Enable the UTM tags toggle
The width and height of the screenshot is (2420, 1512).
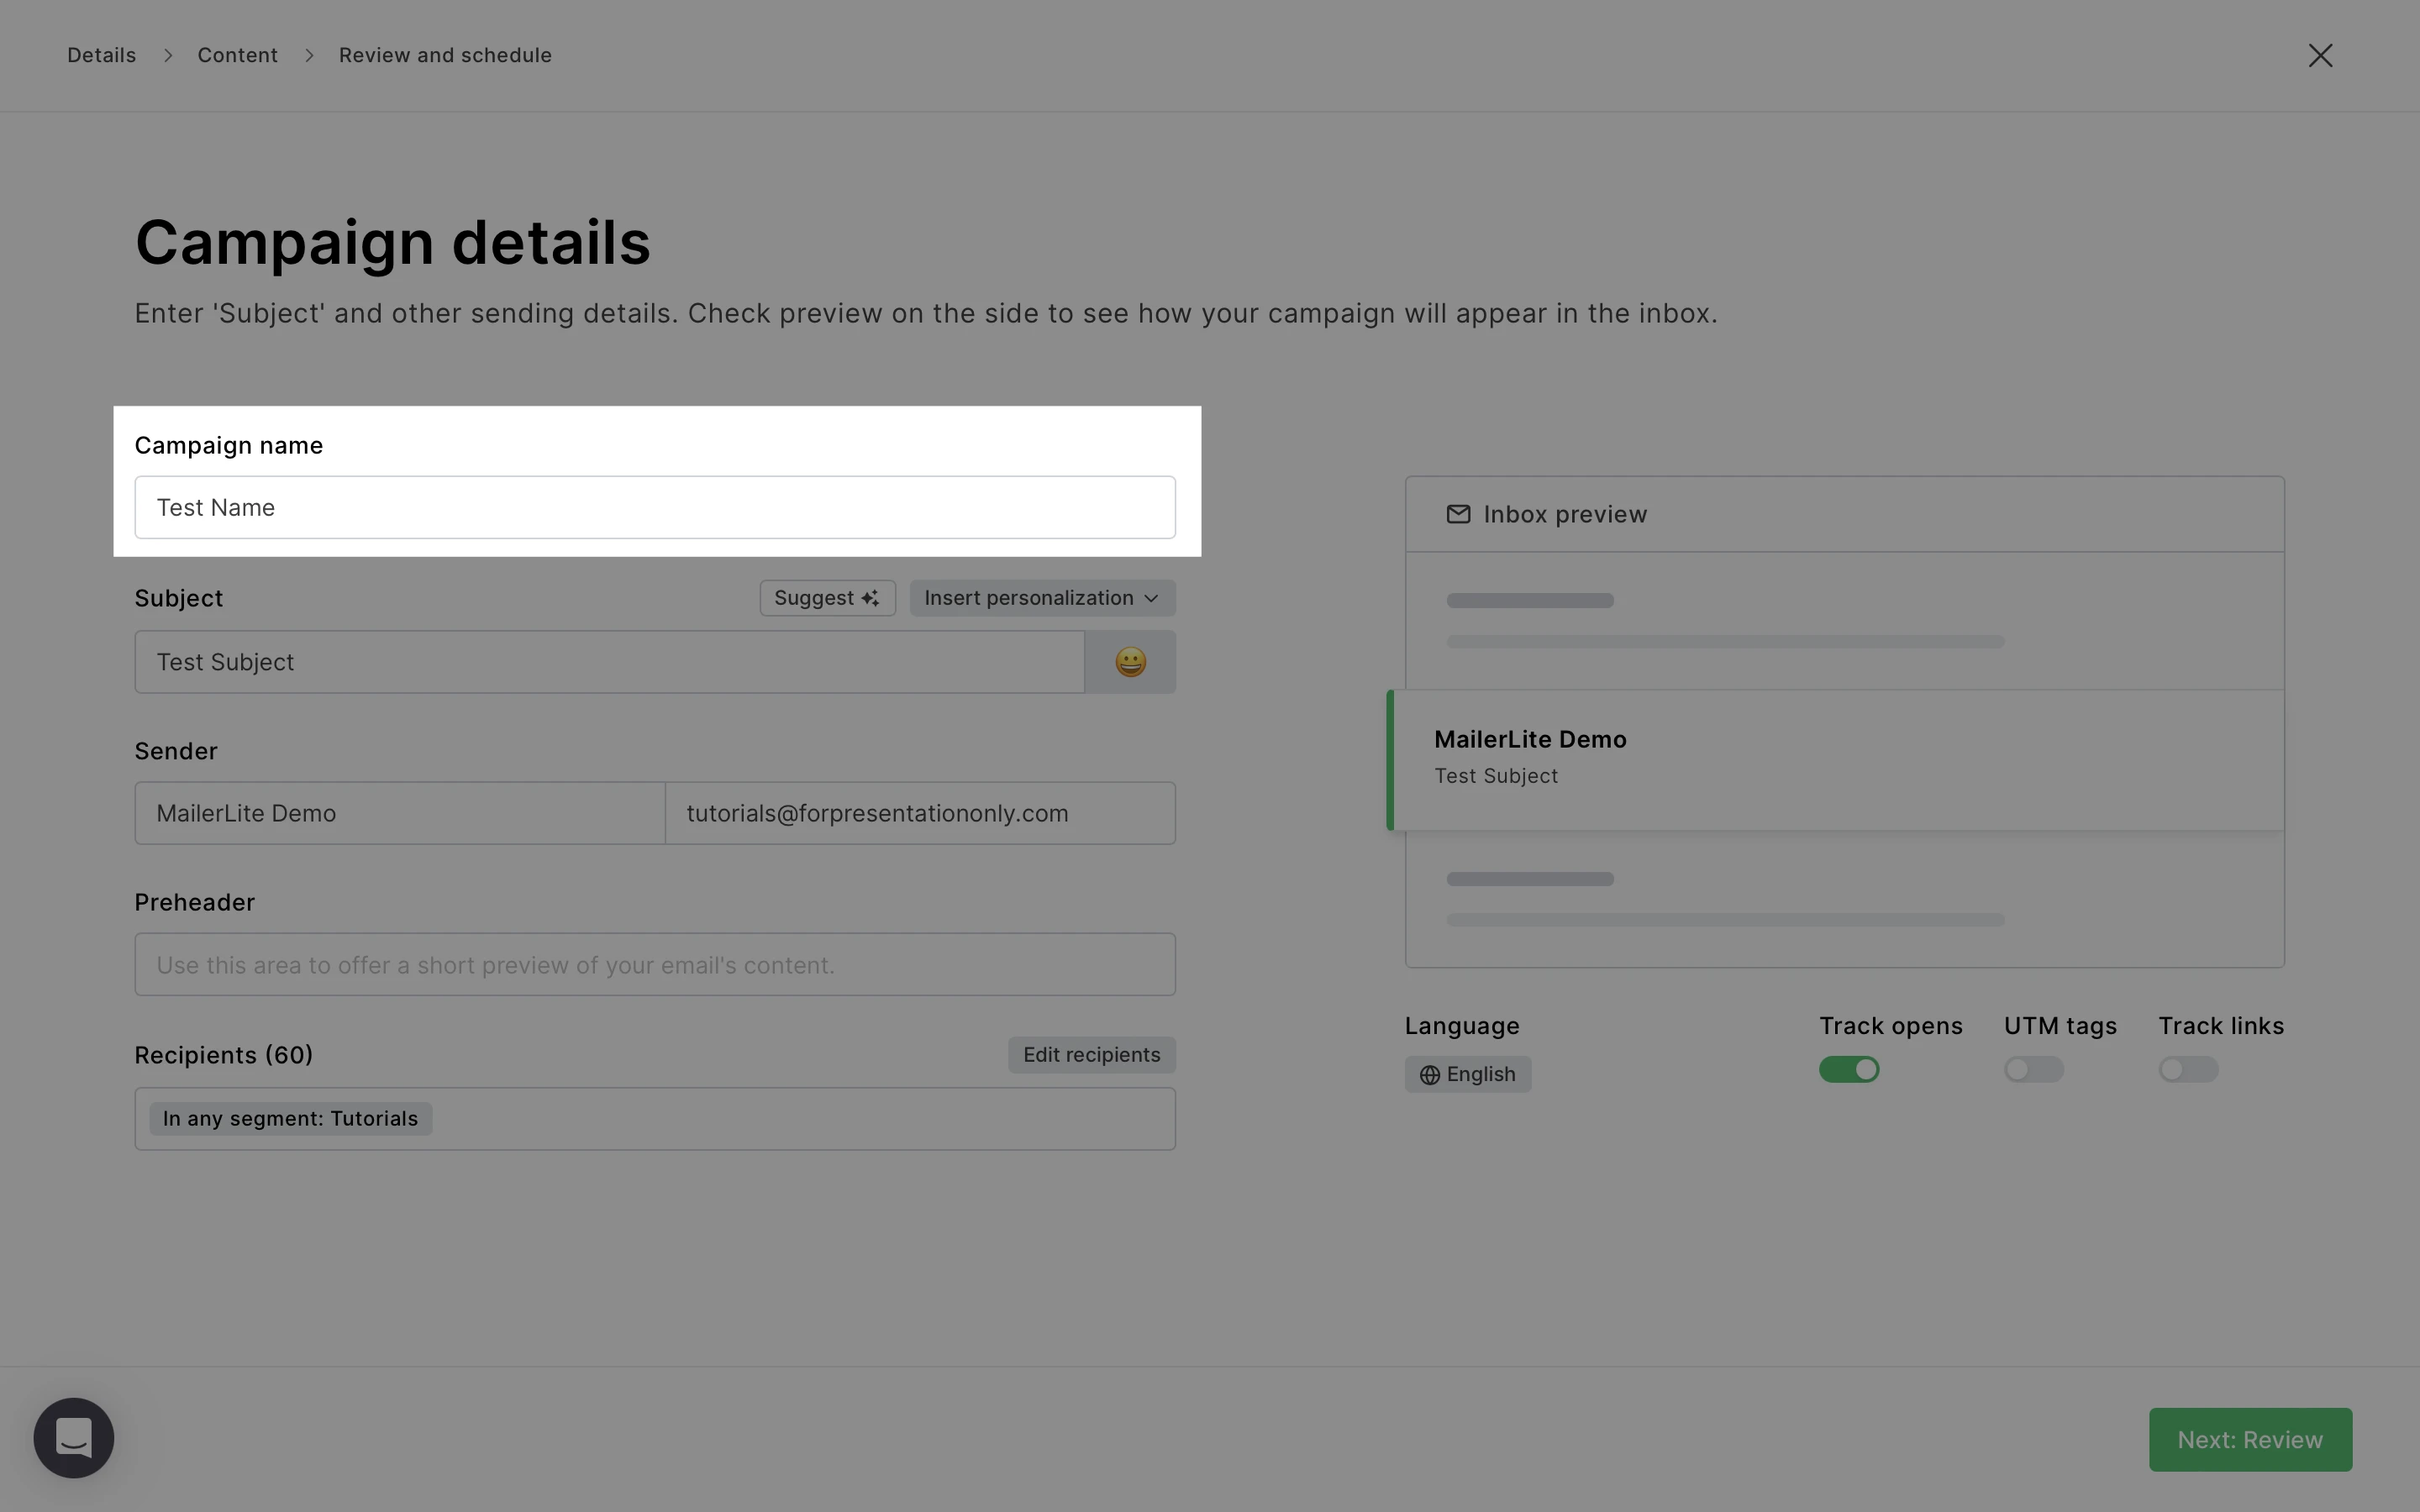pos(2033,1070)
